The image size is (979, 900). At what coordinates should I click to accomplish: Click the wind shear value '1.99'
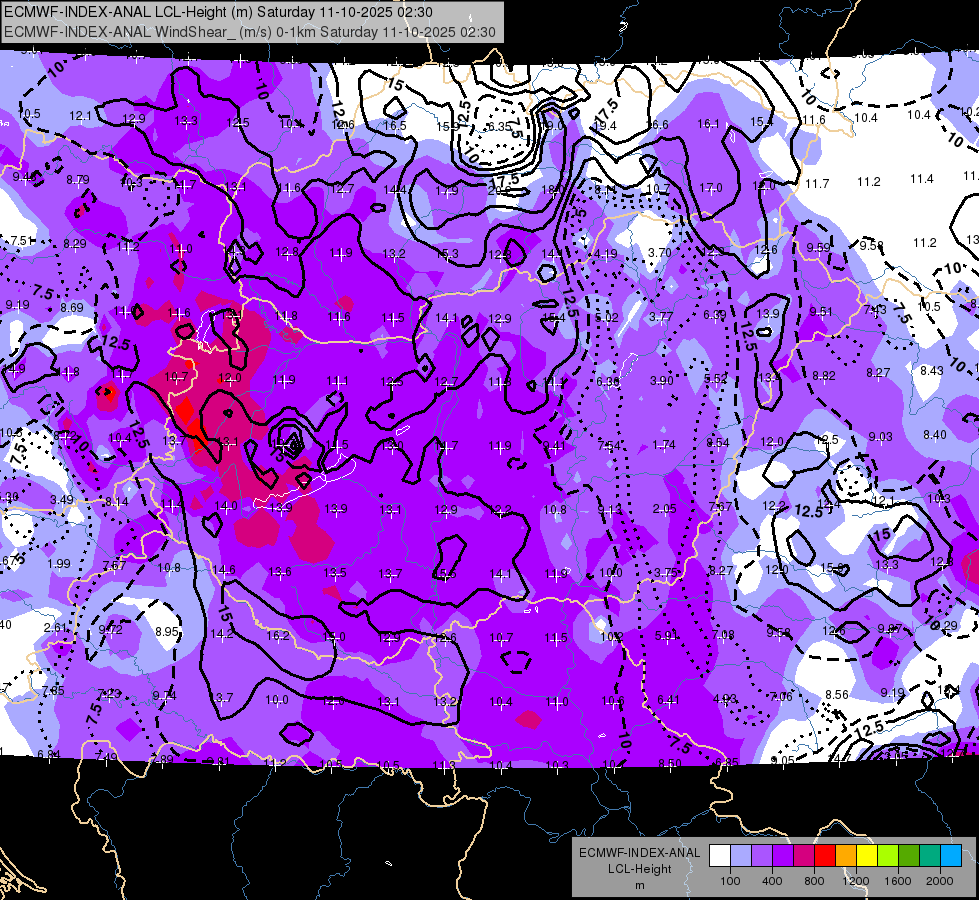click(x=59, y=563)
